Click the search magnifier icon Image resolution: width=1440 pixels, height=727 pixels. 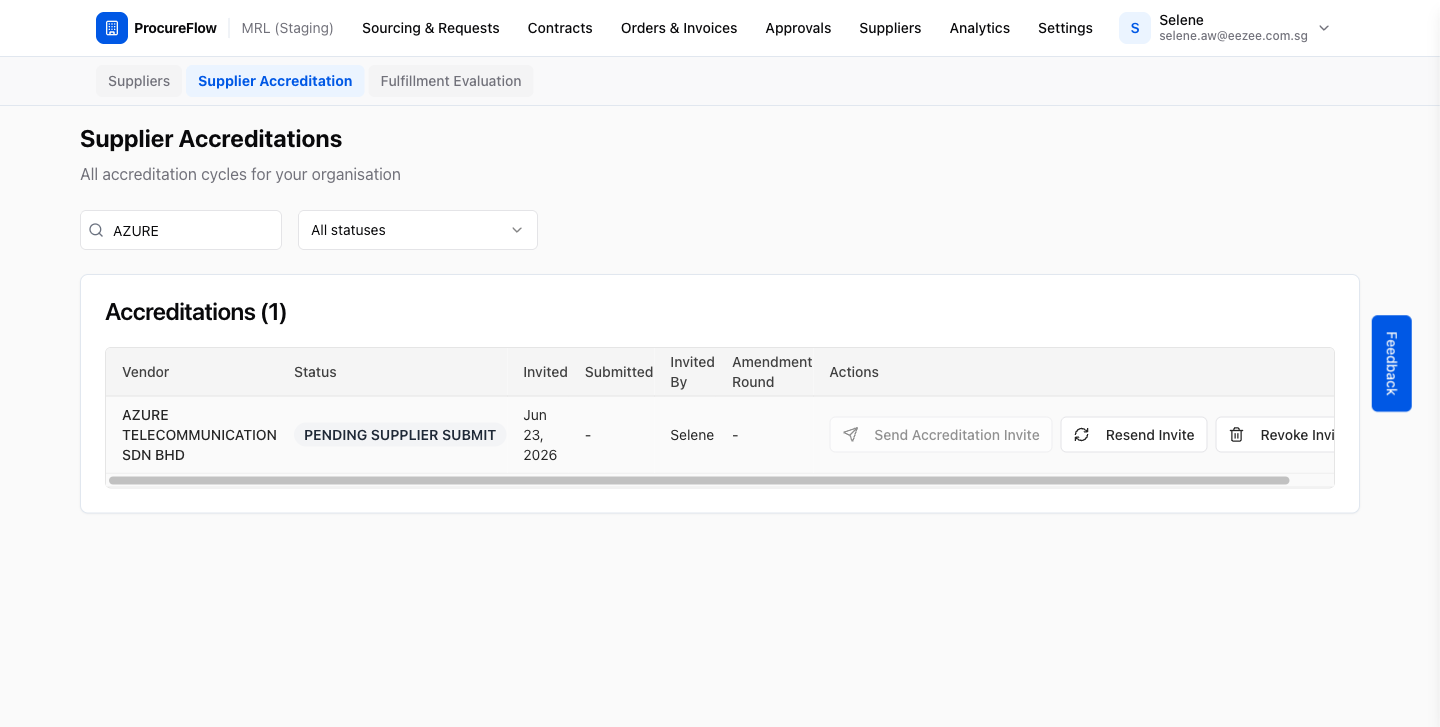97,230
